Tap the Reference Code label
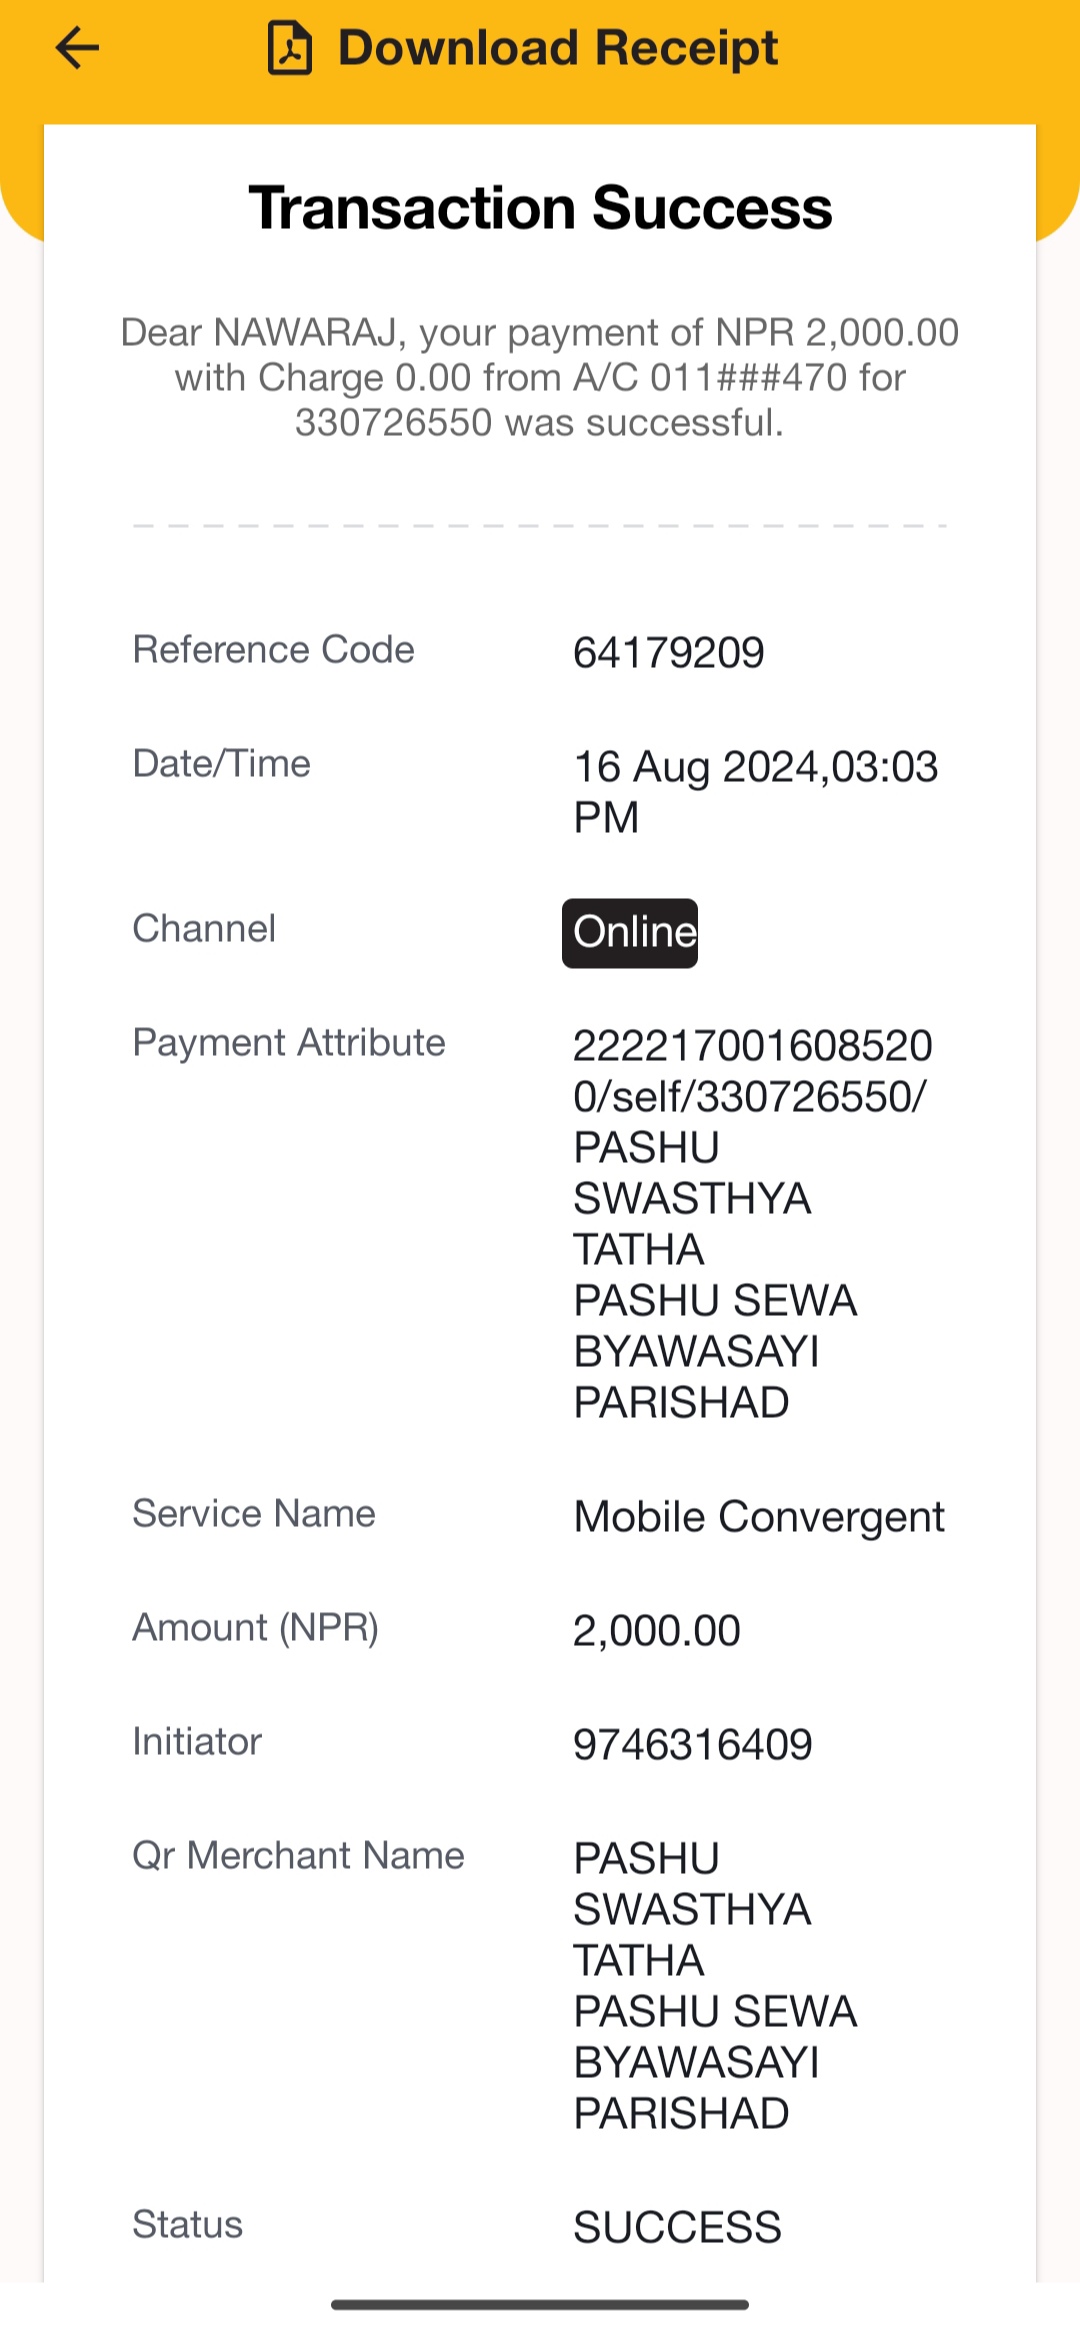This screenshot has height=2326, width=1080. (x=273, y=650)
